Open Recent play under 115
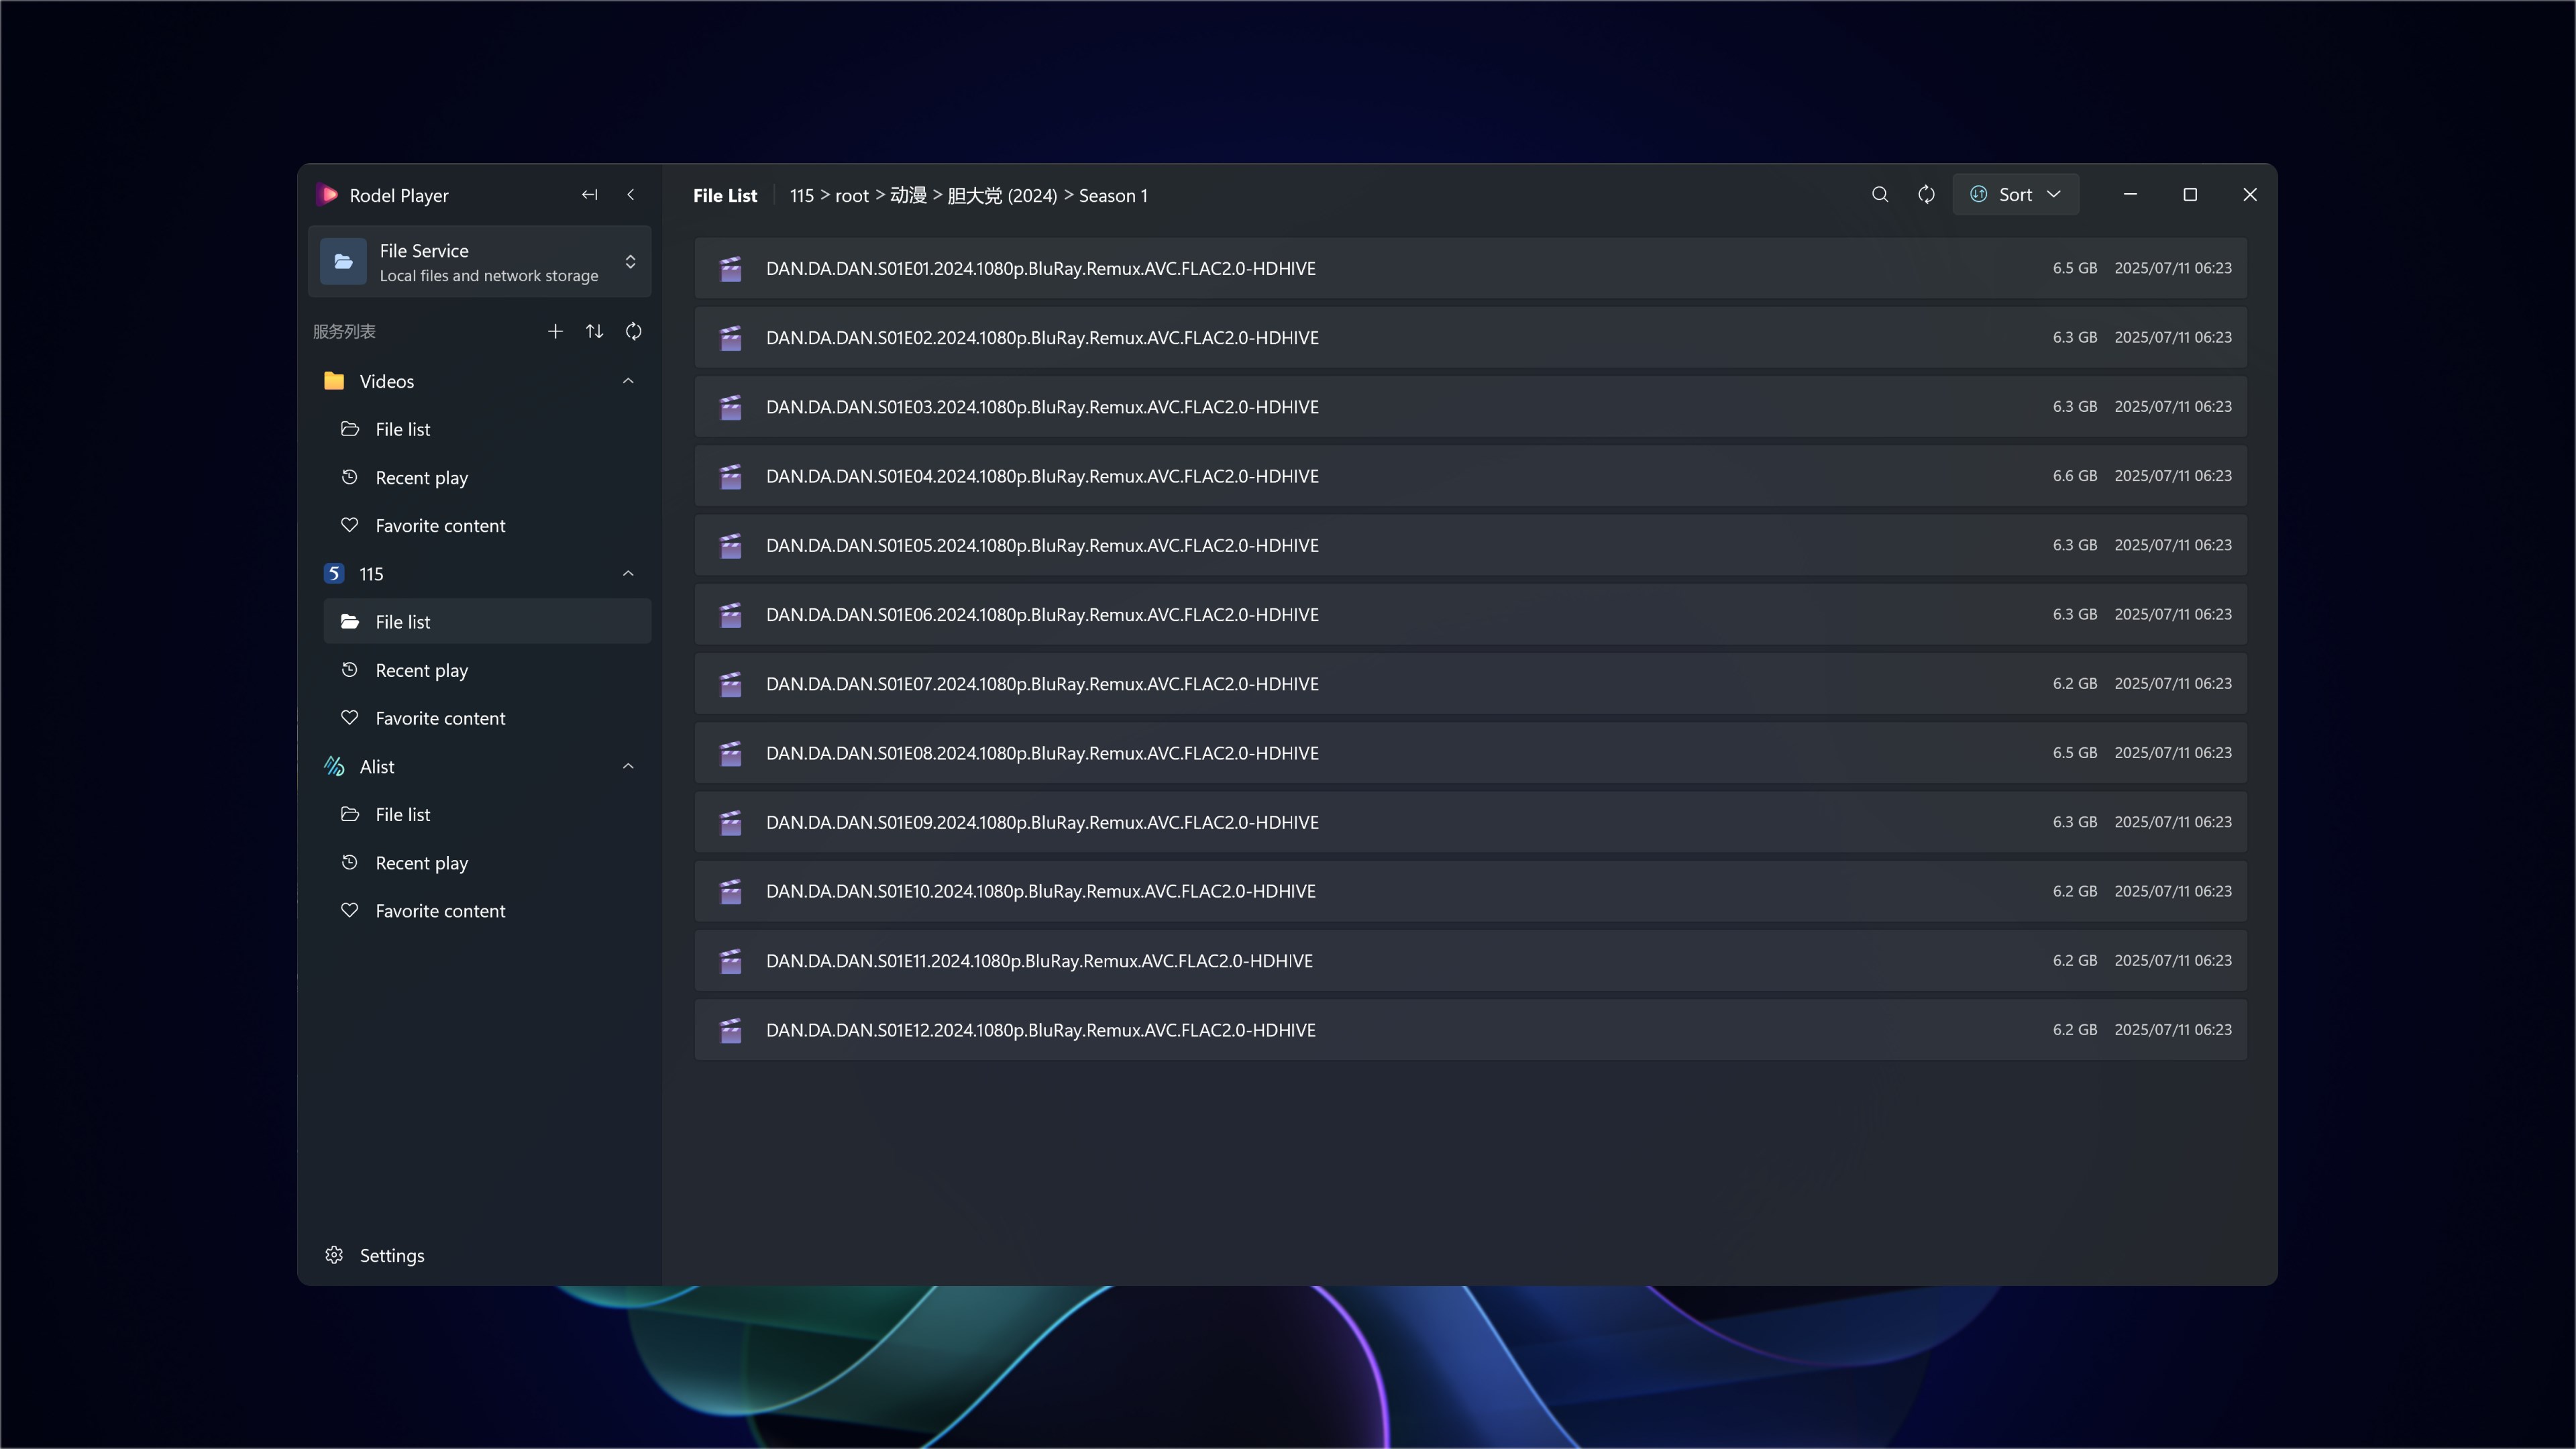The image size is (2576, 1449). 488,670
